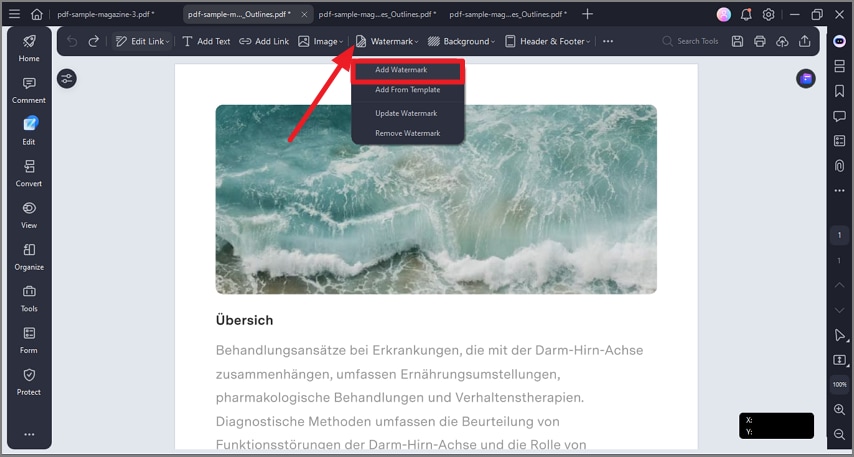Redo the last action
Image resolution: width=854 pixels, height=457 pixels.
pyautogui.click(x=94, y=41)
